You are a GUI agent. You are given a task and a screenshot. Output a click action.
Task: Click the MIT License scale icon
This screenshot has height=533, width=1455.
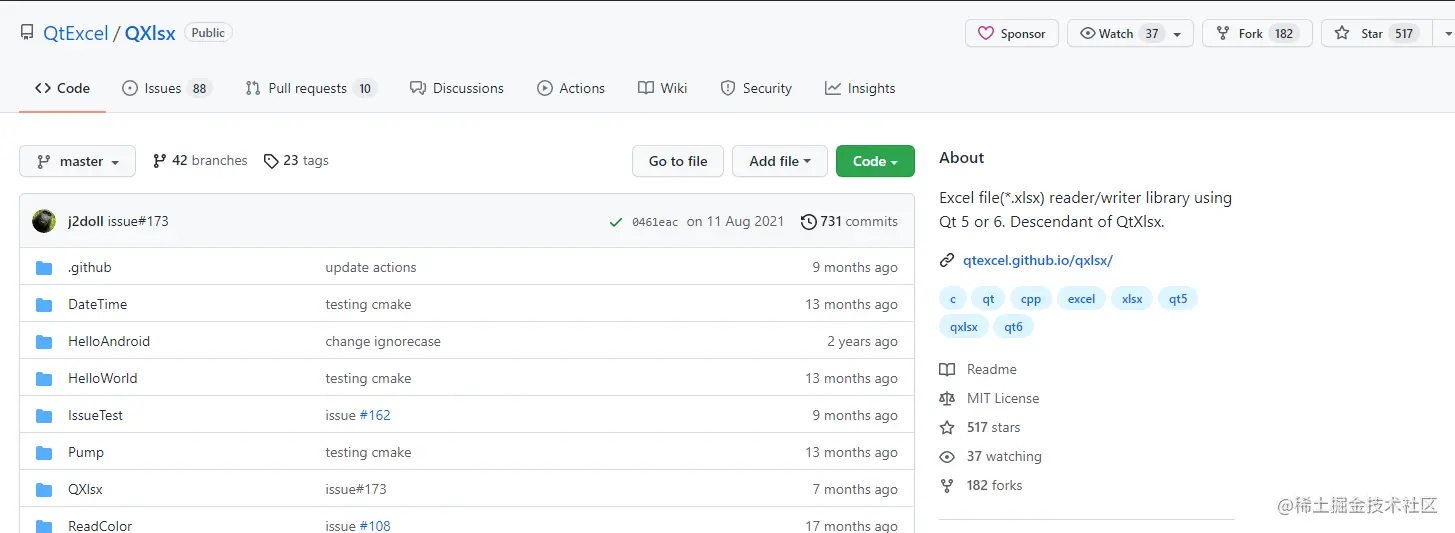click(947, 398)
